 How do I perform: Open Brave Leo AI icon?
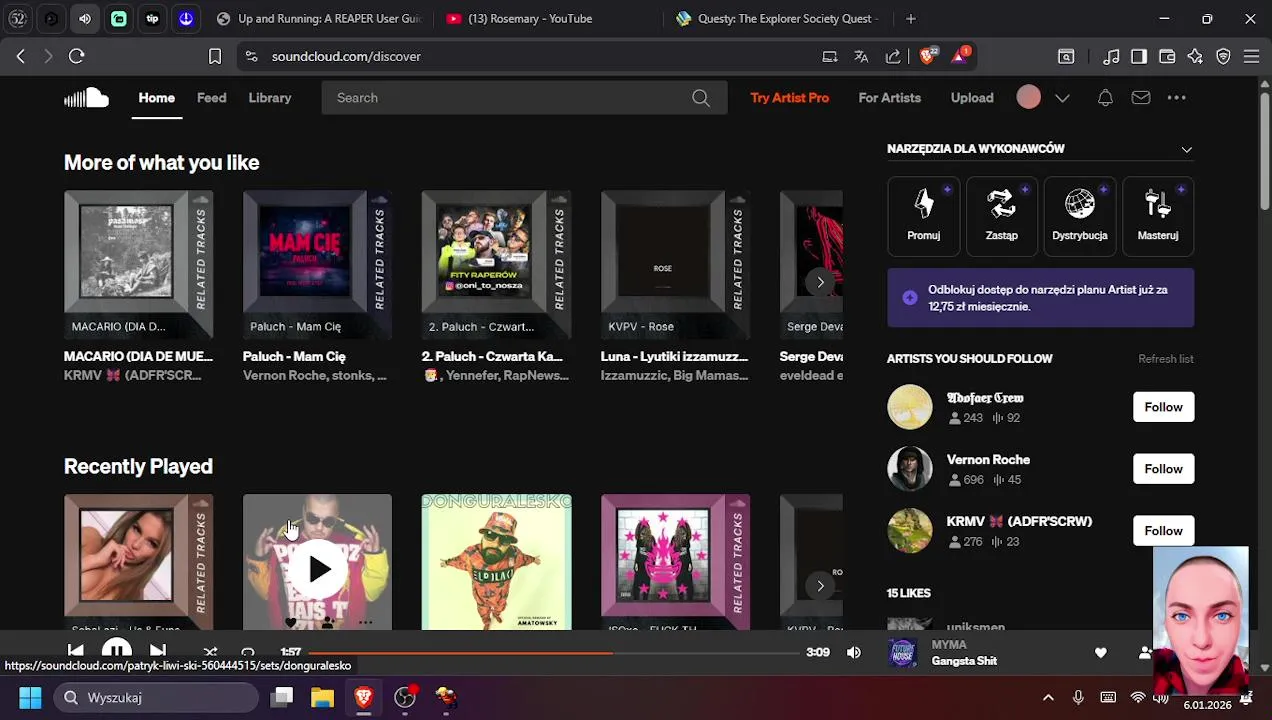[1195, 57]
